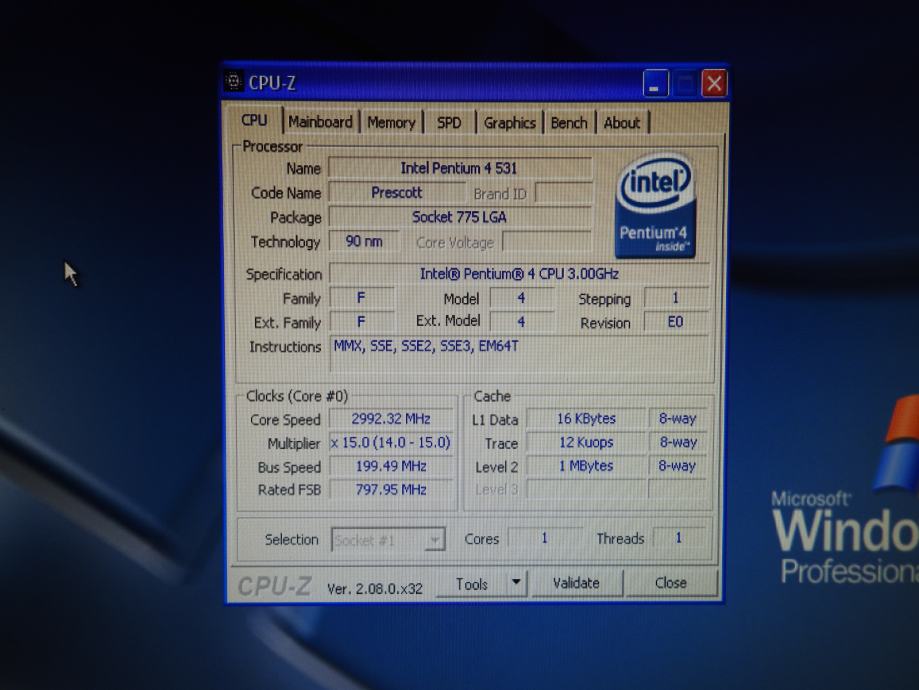
Task: Click the Rated FSB value '797.95 MHz'
Action: coord(391,490)
